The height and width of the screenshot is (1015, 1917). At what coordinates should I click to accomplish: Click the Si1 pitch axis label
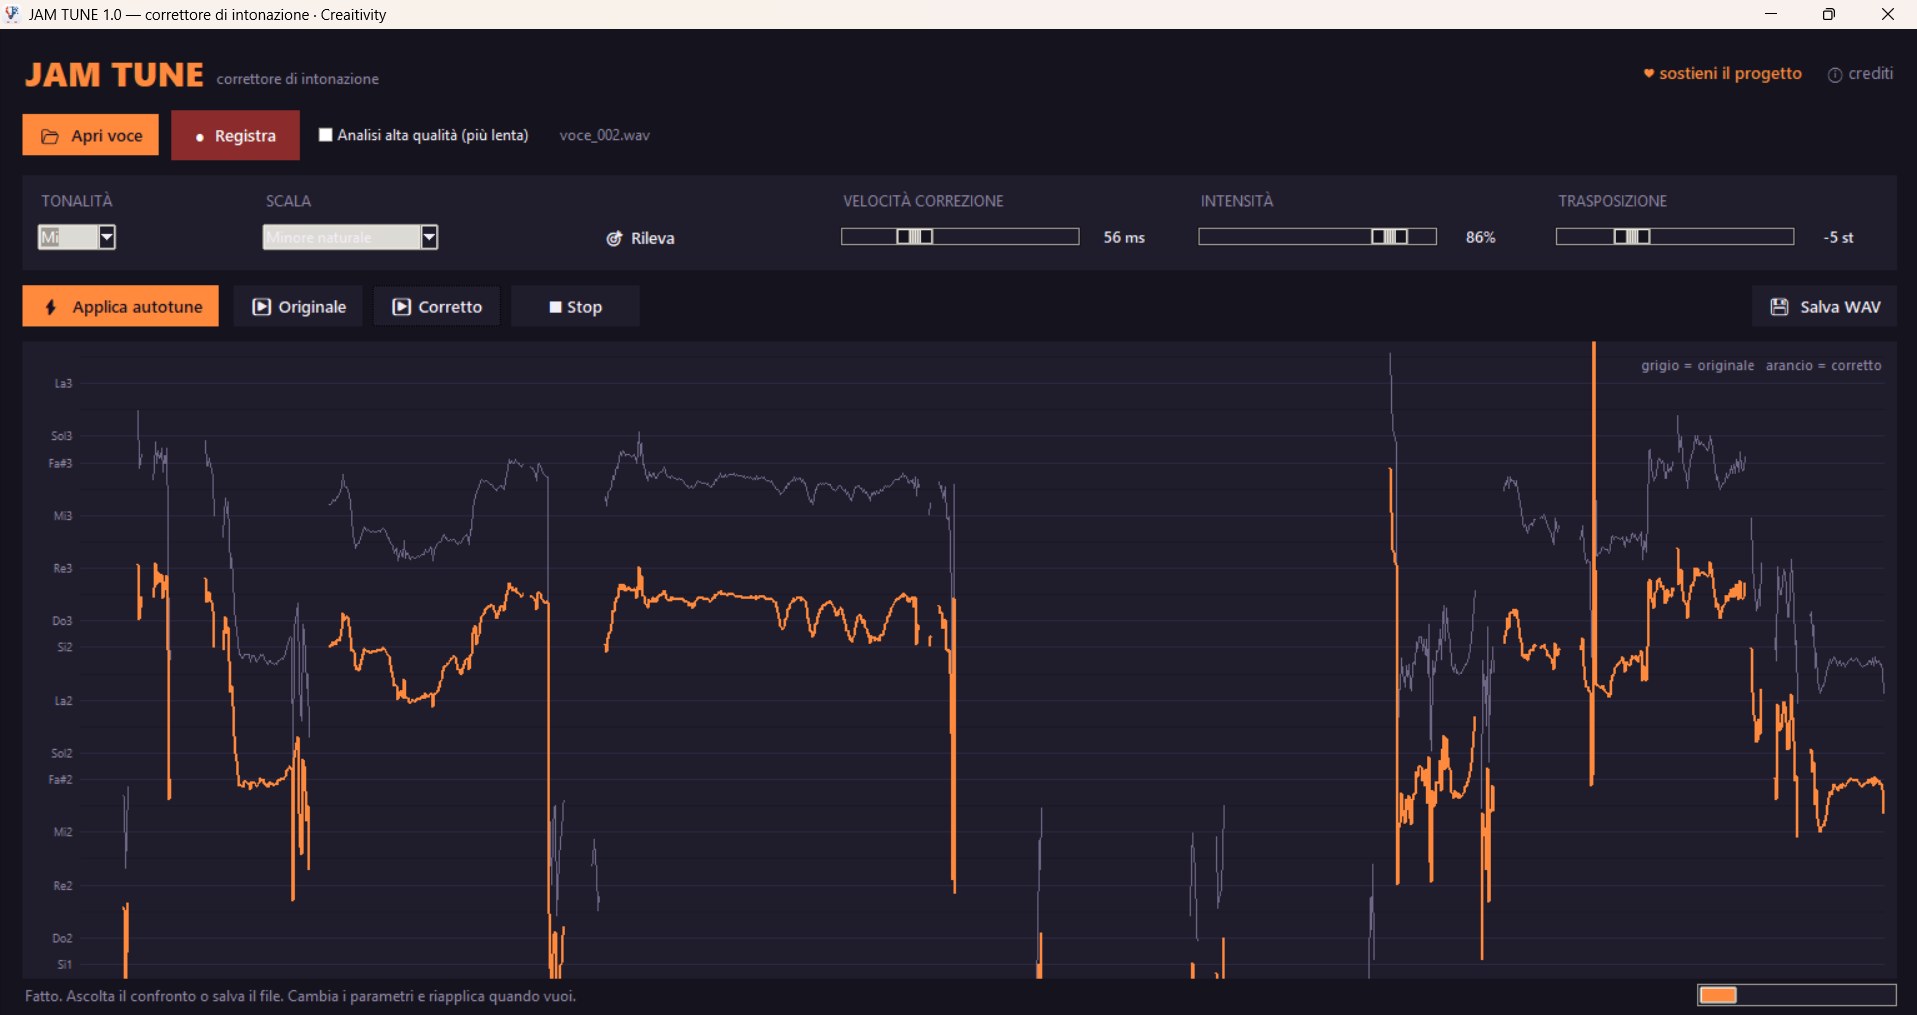[x=65, y=965]
